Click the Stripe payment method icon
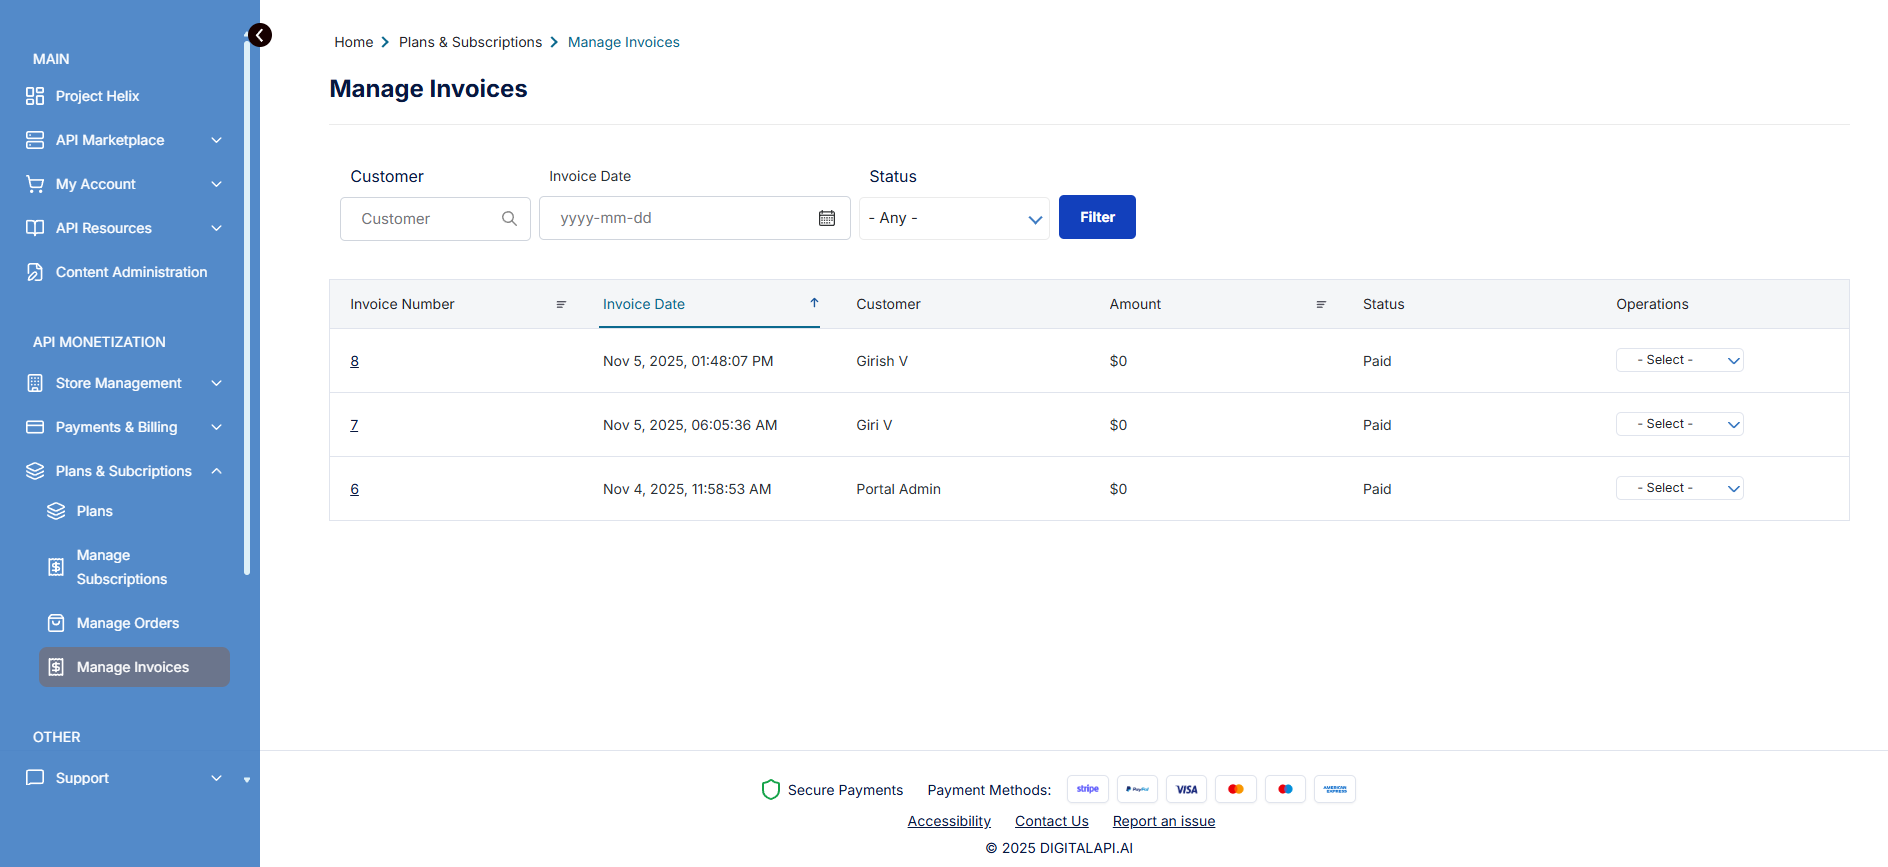 (x=1087, y=789)
